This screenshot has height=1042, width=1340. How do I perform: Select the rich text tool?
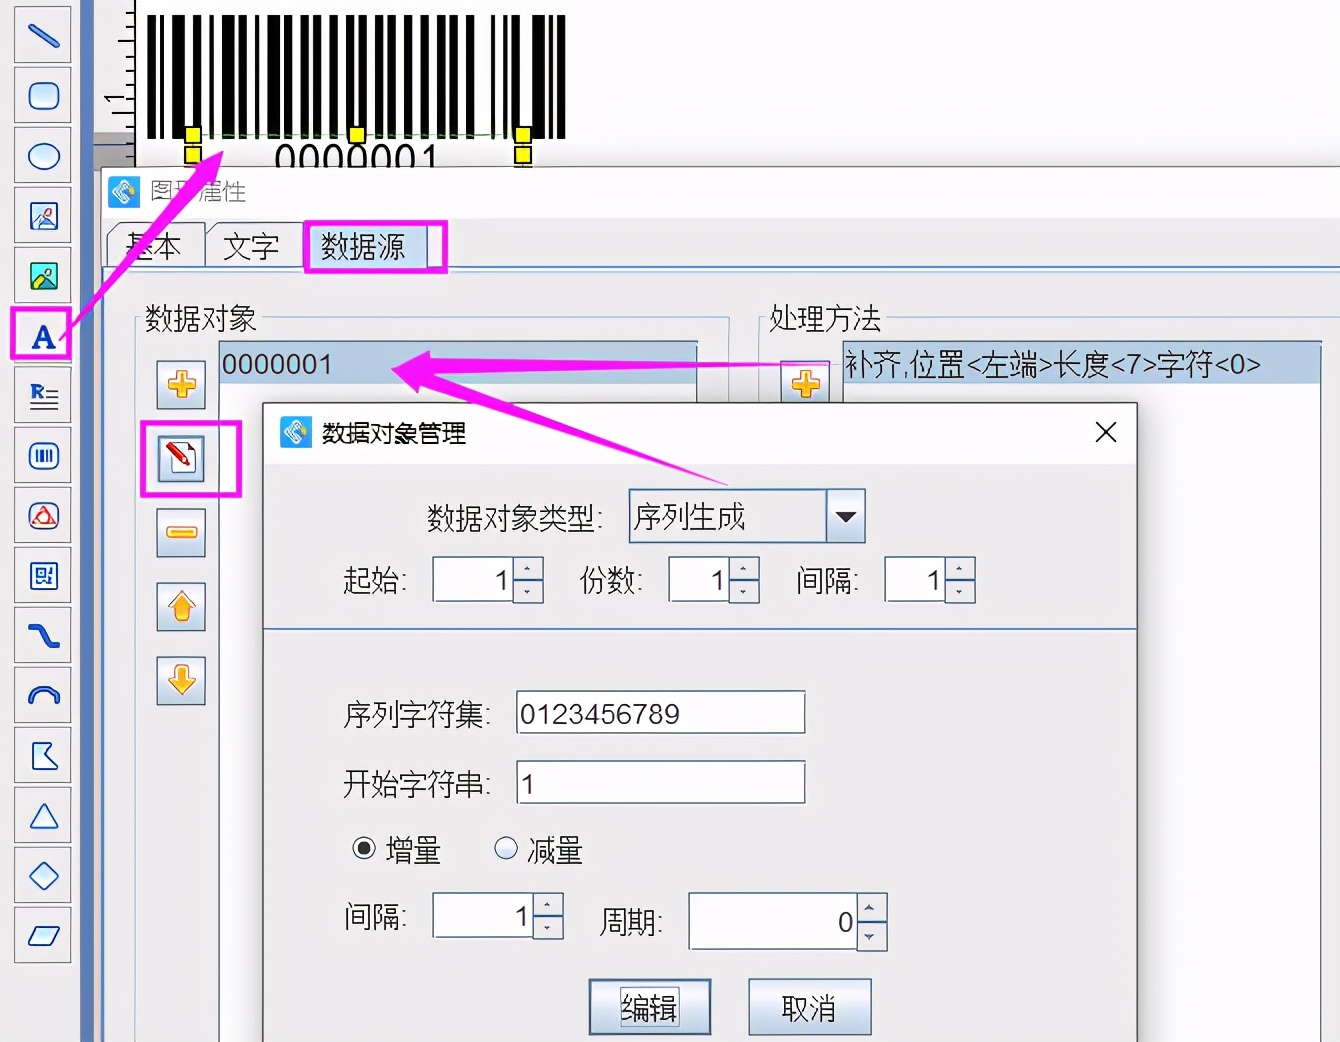43,396
